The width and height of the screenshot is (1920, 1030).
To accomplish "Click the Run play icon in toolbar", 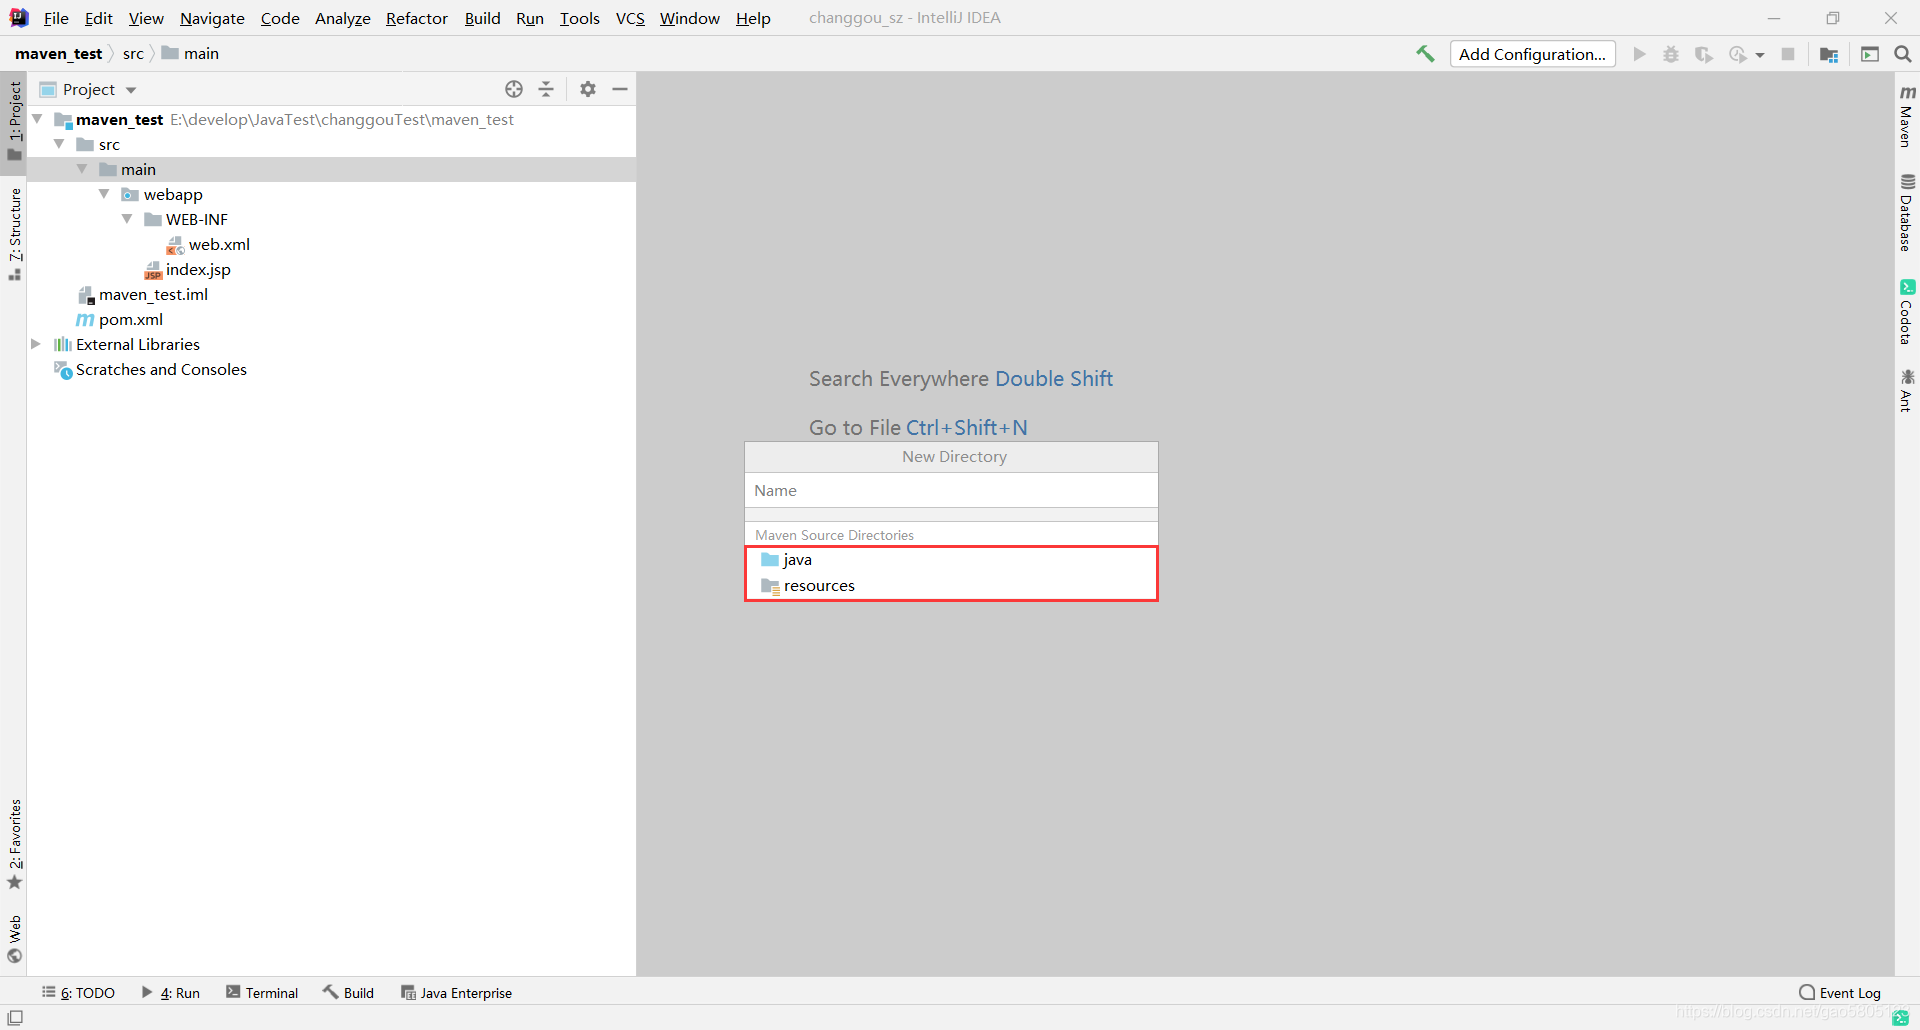I will pos(1639,54).
